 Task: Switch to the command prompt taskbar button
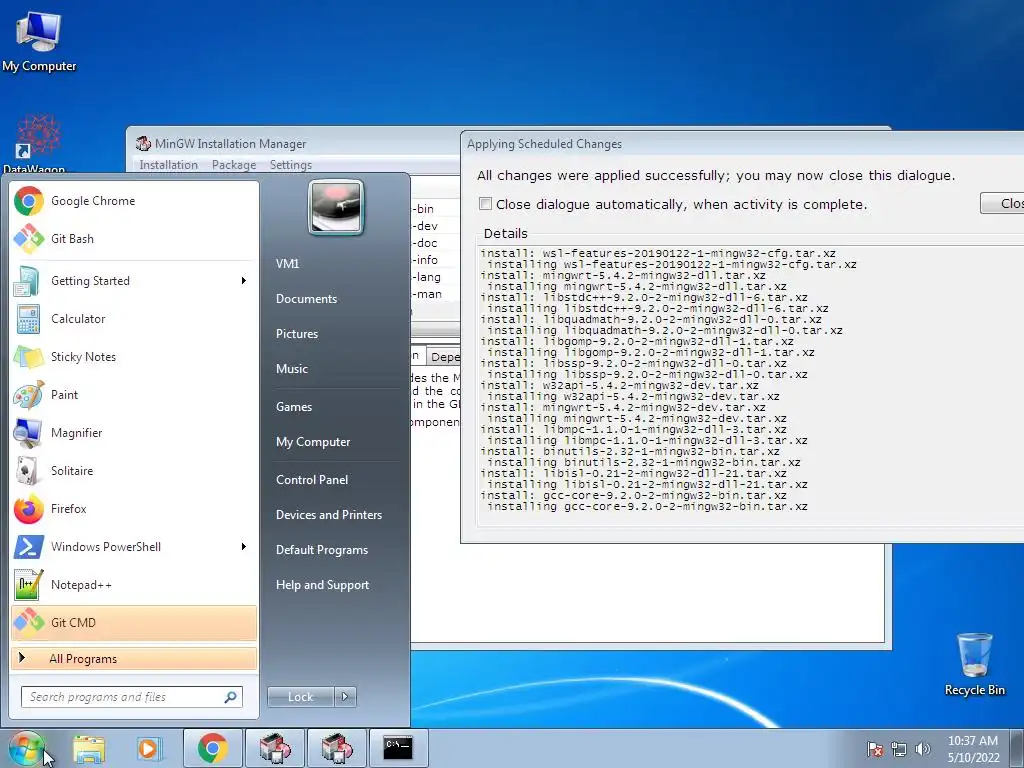(x=398, y=748)
